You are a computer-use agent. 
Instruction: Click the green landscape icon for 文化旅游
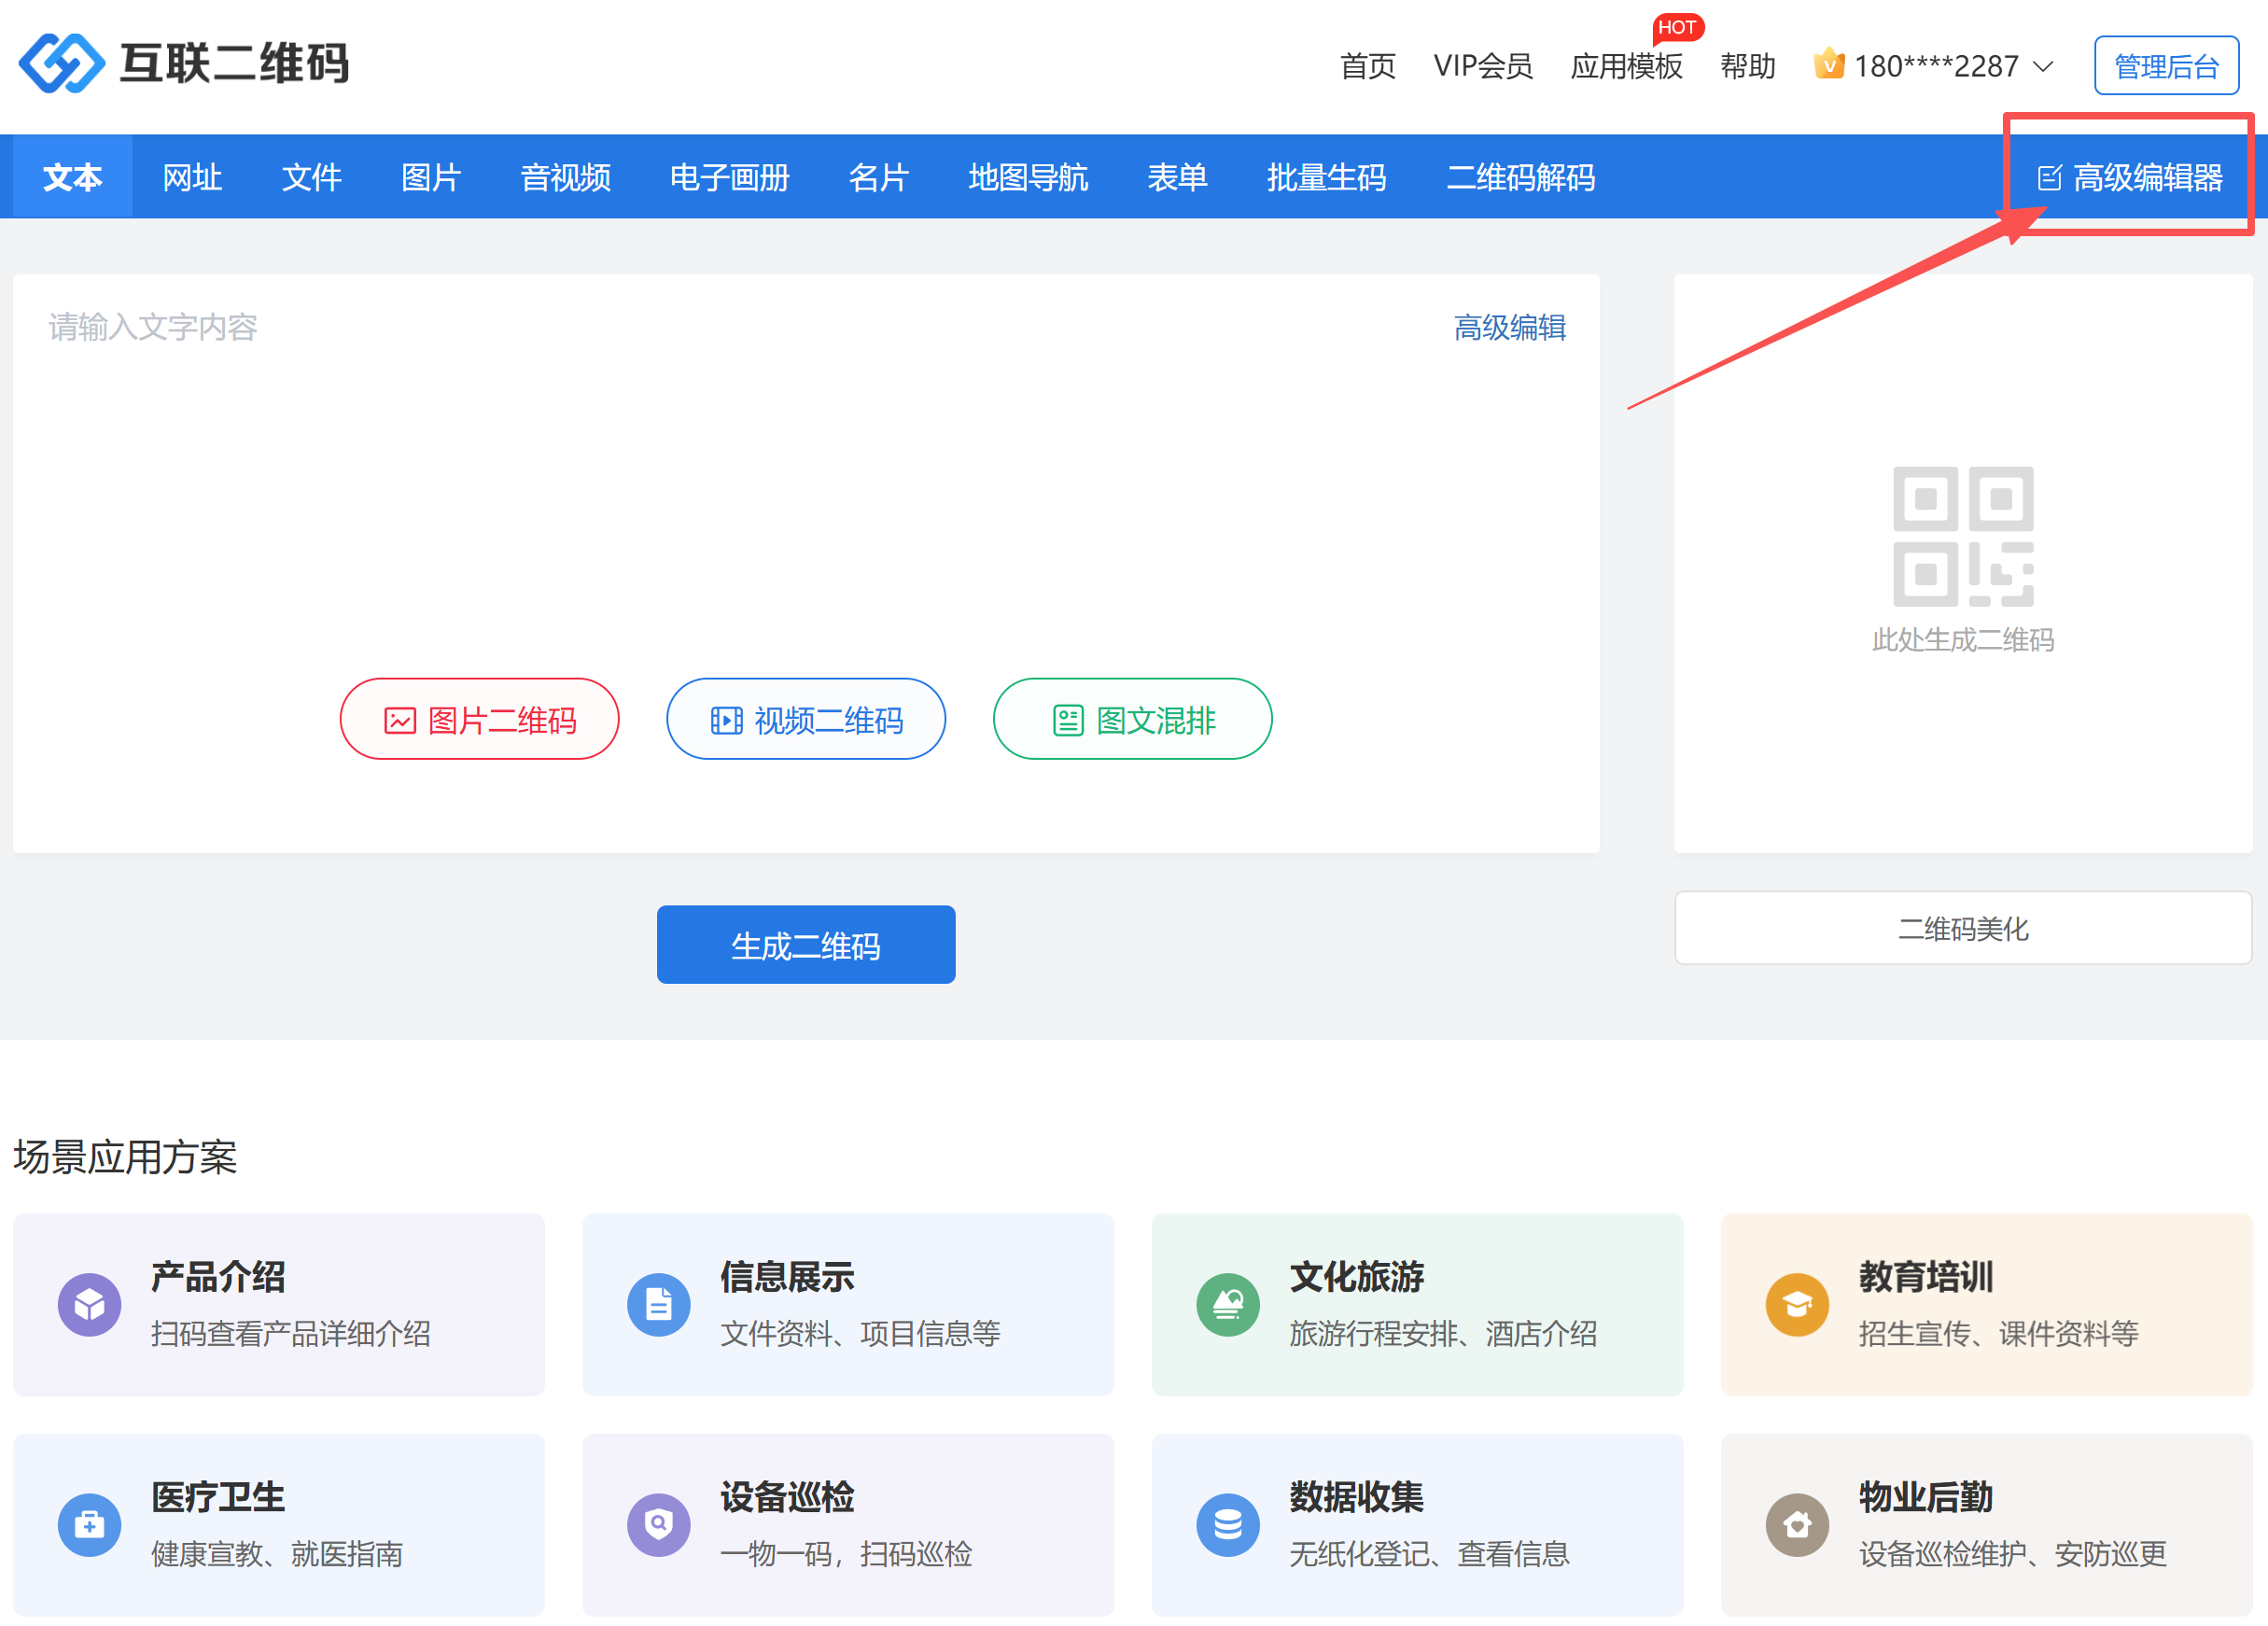[1228, 1304]
